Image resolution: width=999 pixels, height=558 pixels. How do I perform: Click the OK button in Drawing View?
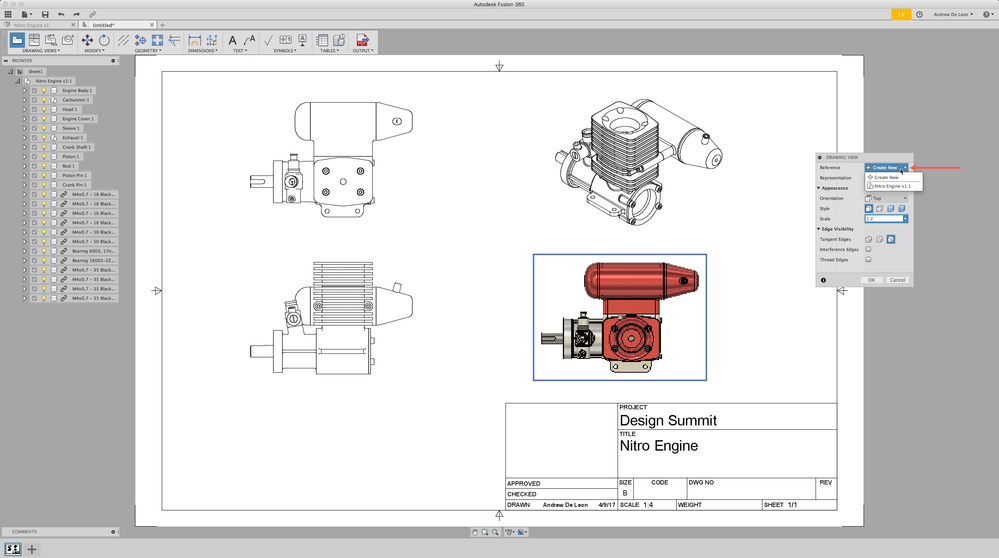coord(871,280)
